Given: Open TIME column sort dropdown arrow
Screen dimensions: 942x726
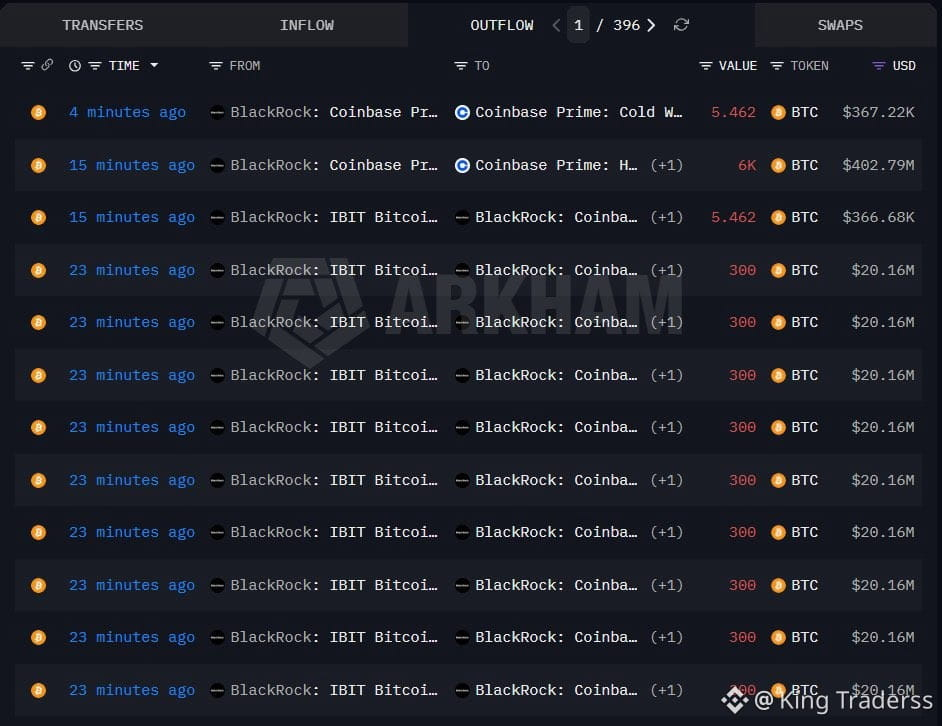Looking at the screenshot, I should pyautogui.click(x=154, y=65).
